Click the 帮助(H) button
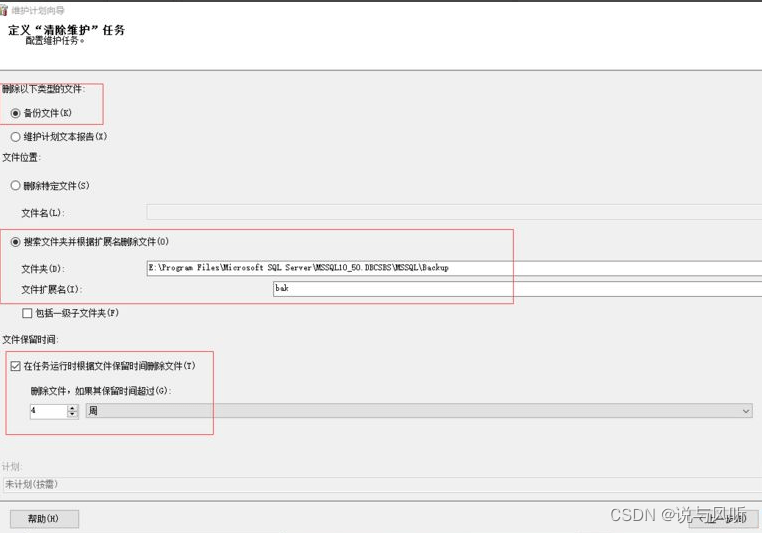Image resolution: width=762 pixels, height=533 pixels. coord(44,519)
